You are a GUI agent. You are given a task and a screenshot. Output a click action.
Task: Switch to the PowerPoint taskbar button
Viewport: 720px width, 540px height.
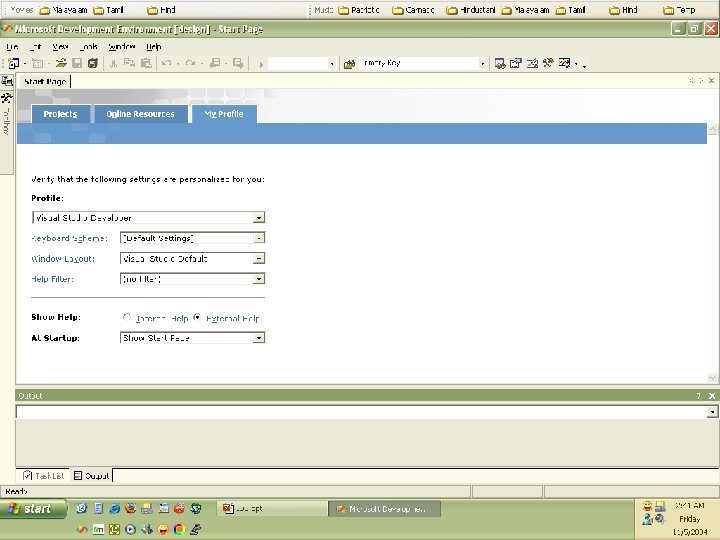272,509
